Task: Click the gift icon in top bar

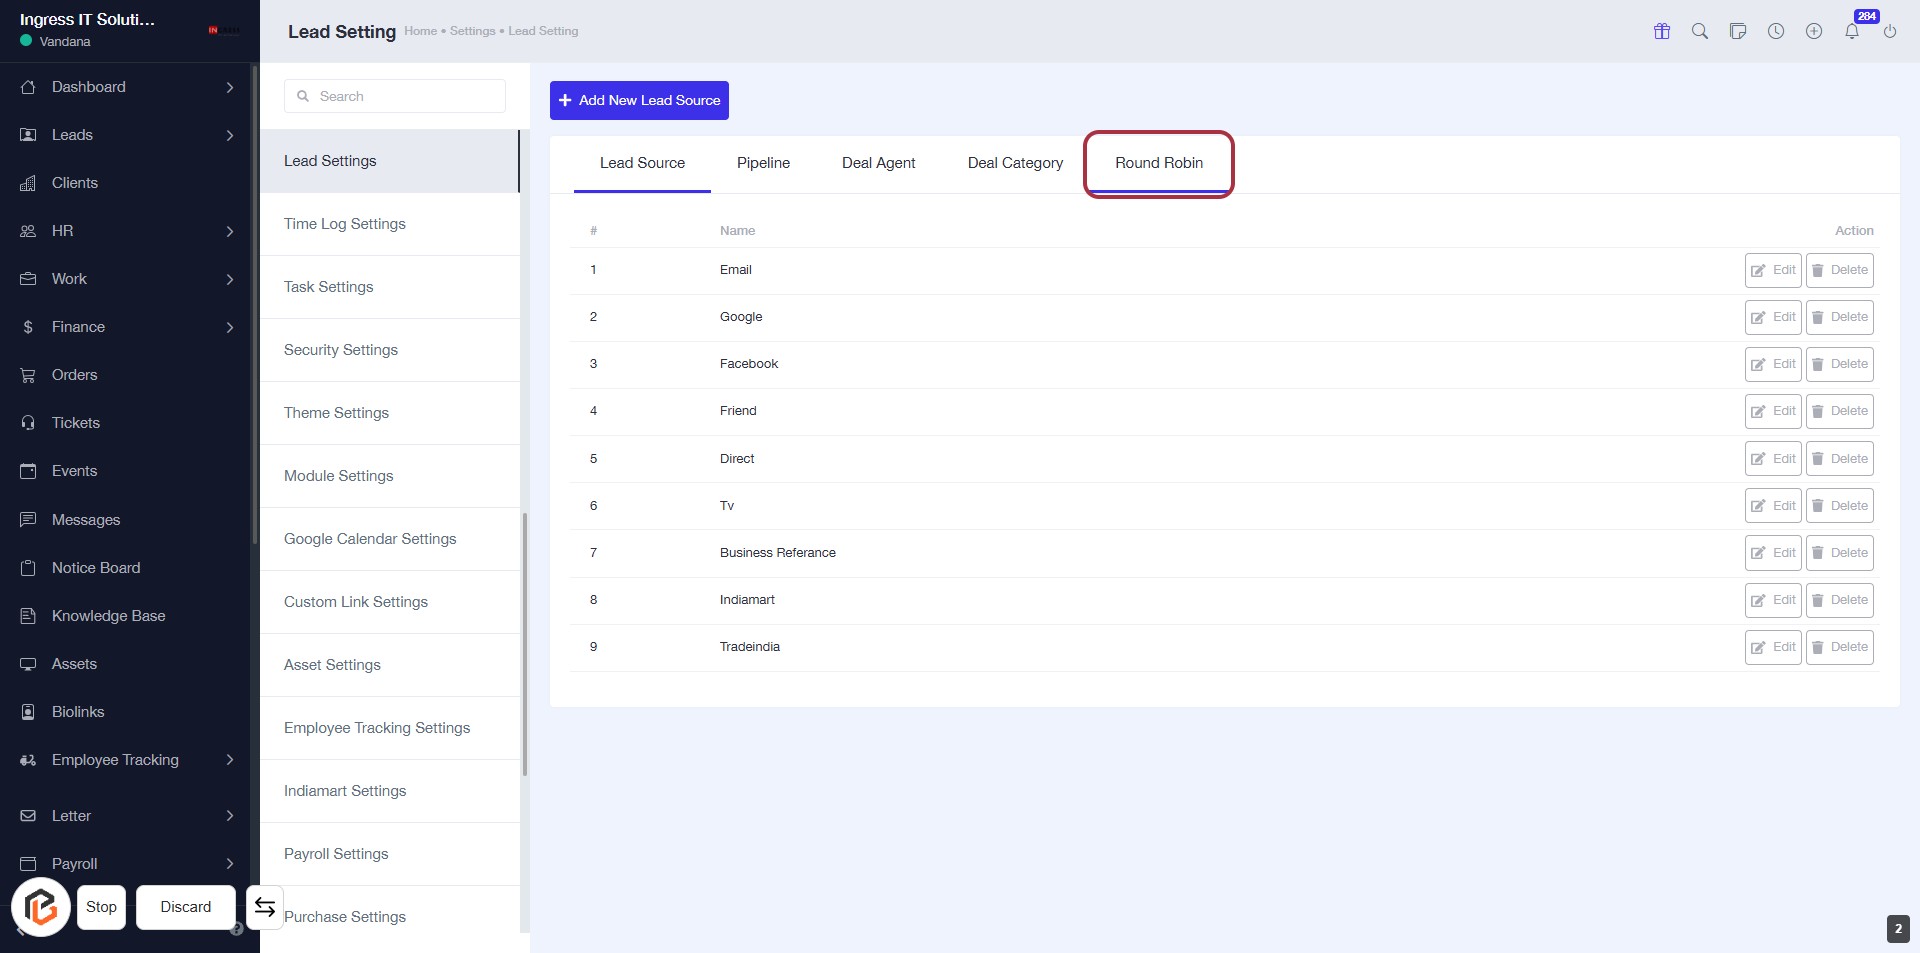Action: [1662, 31]
